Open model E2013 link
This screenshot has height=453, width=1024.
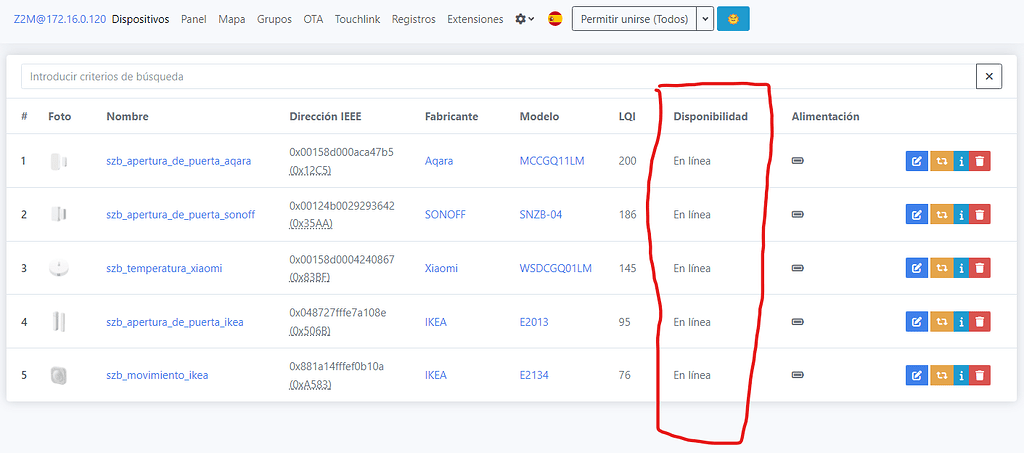point(534,322)
